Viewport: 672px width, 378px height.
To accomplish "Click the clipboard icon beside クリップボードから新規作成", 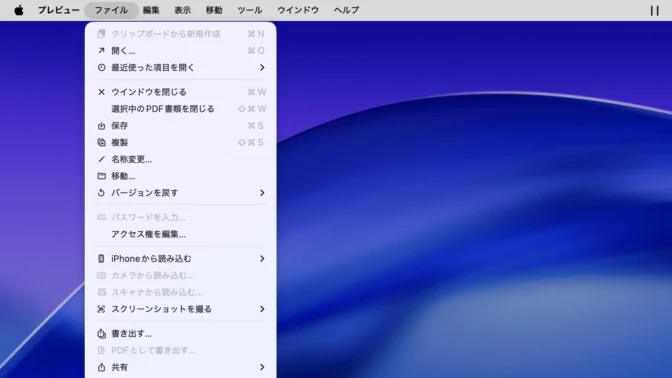I will (x=101, y=34).
